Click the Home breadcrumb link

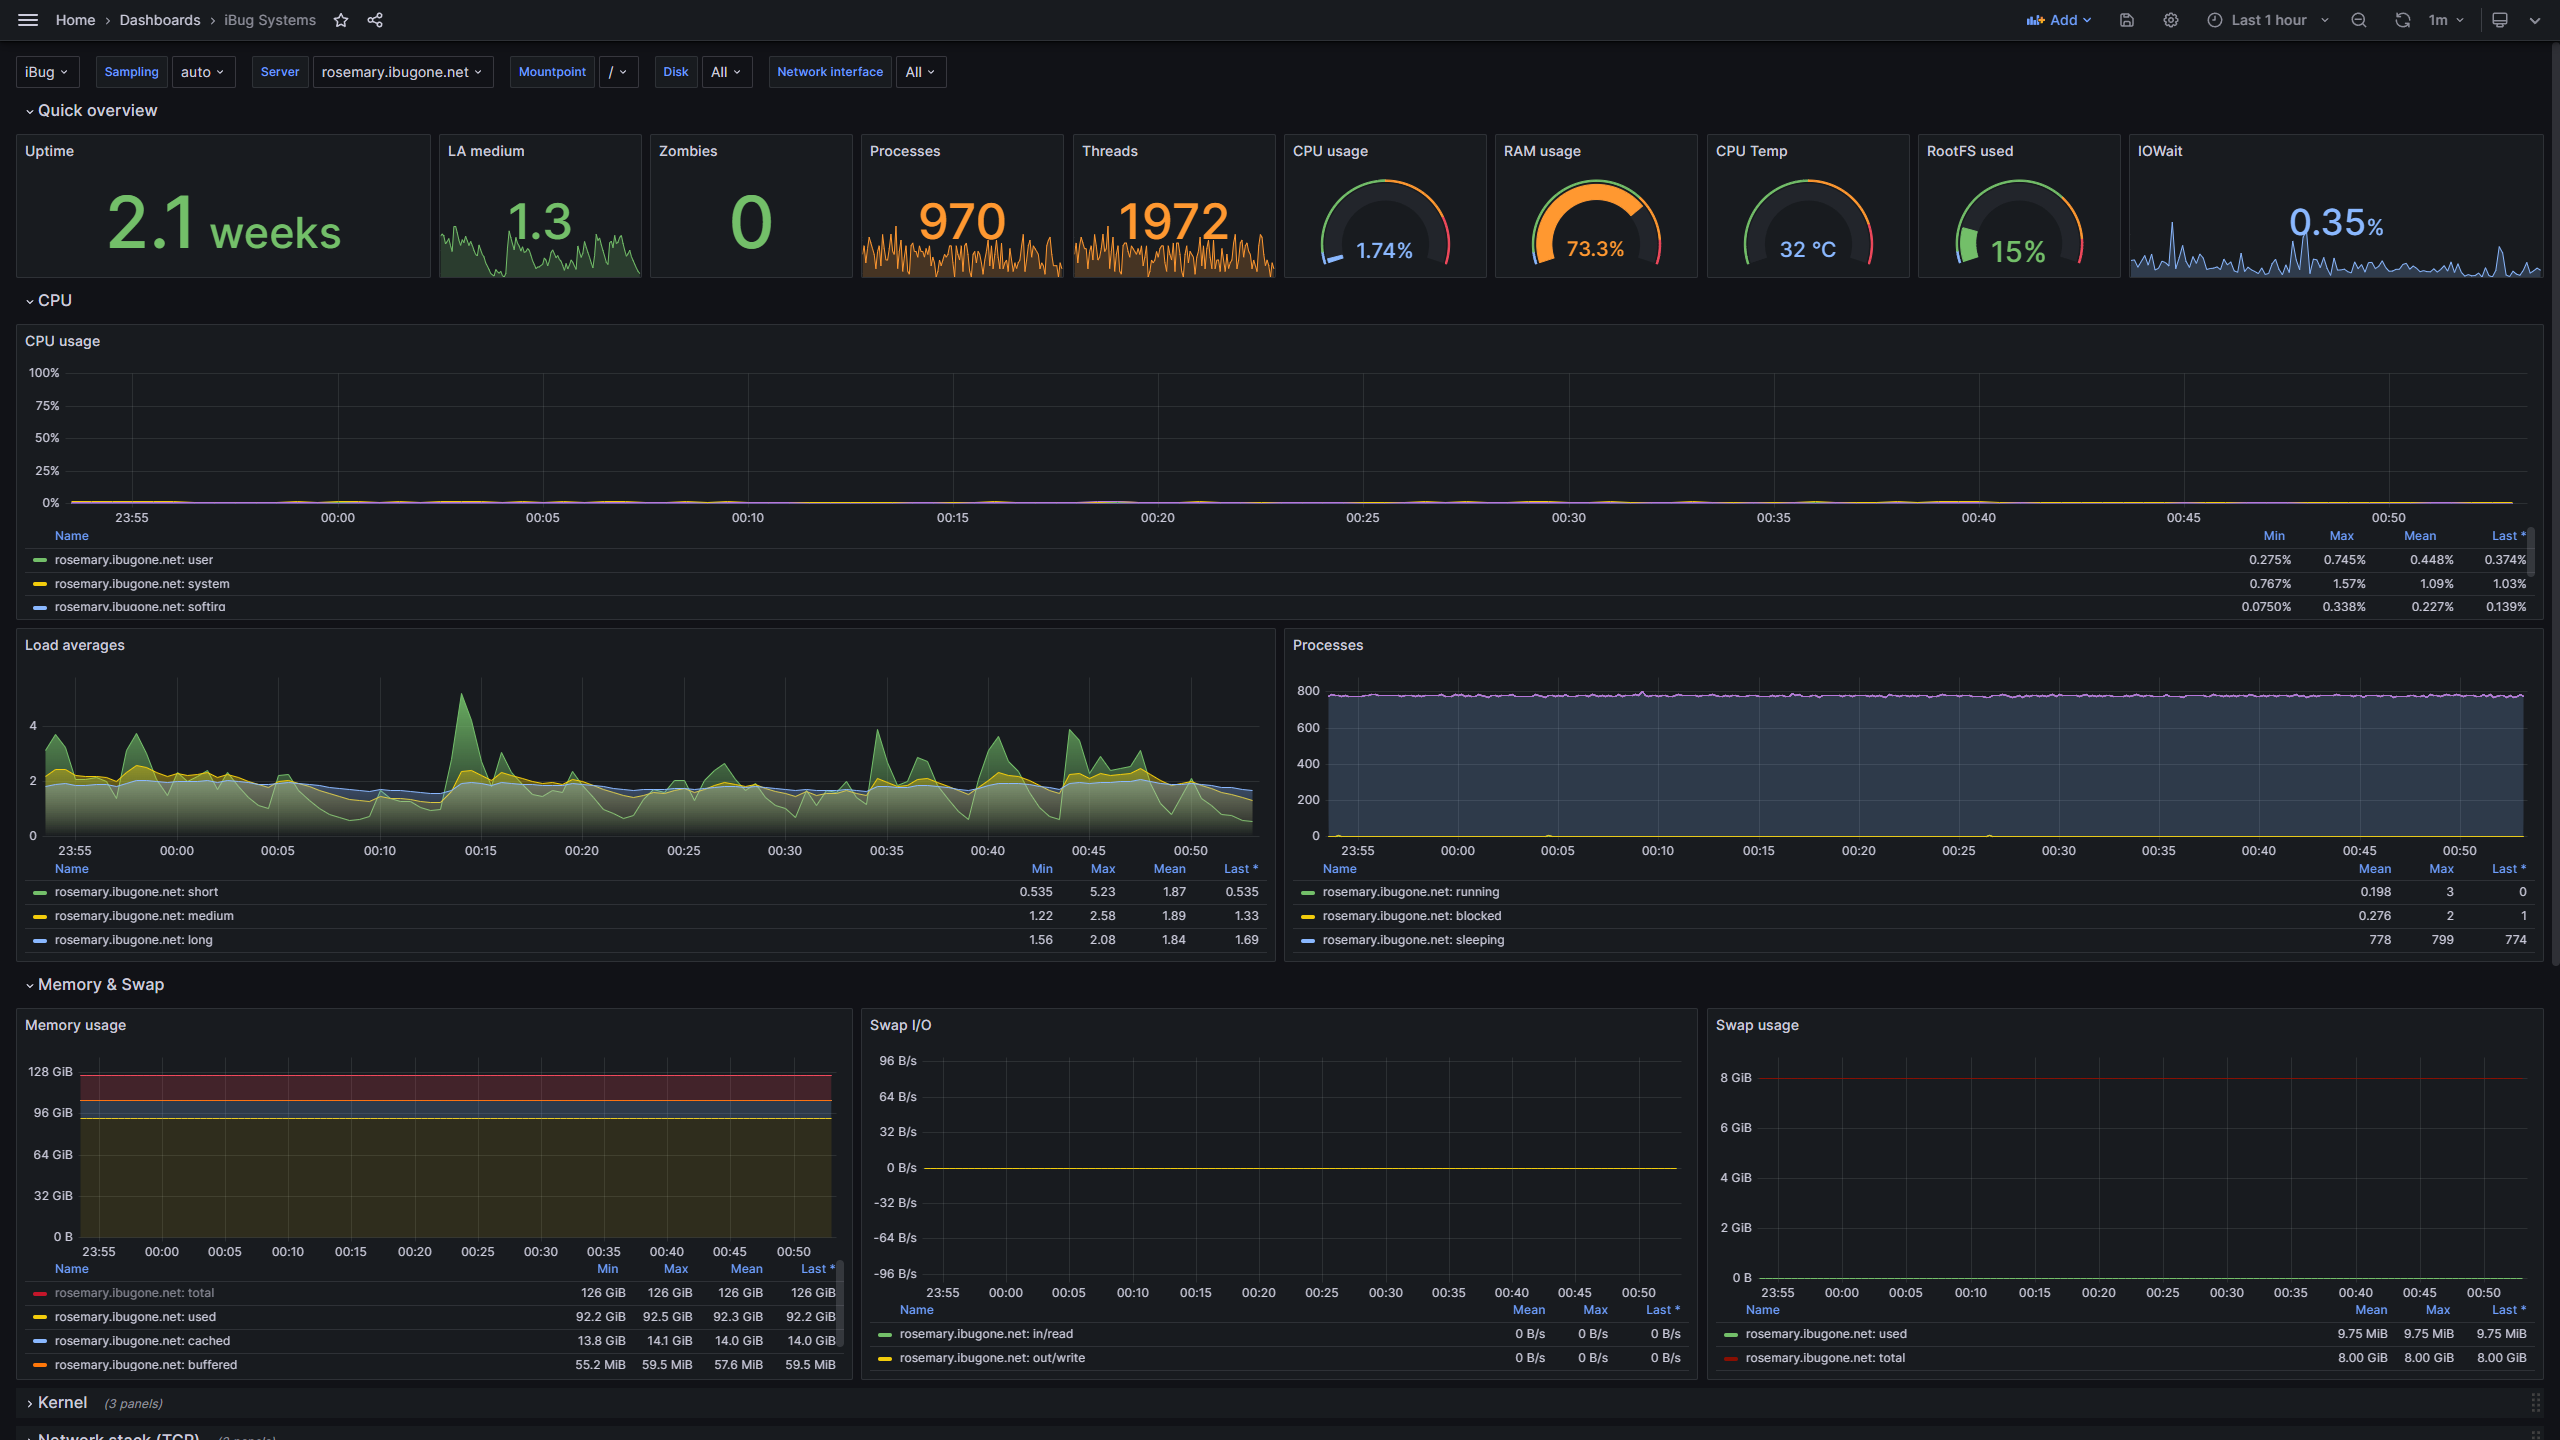(75, 20)
